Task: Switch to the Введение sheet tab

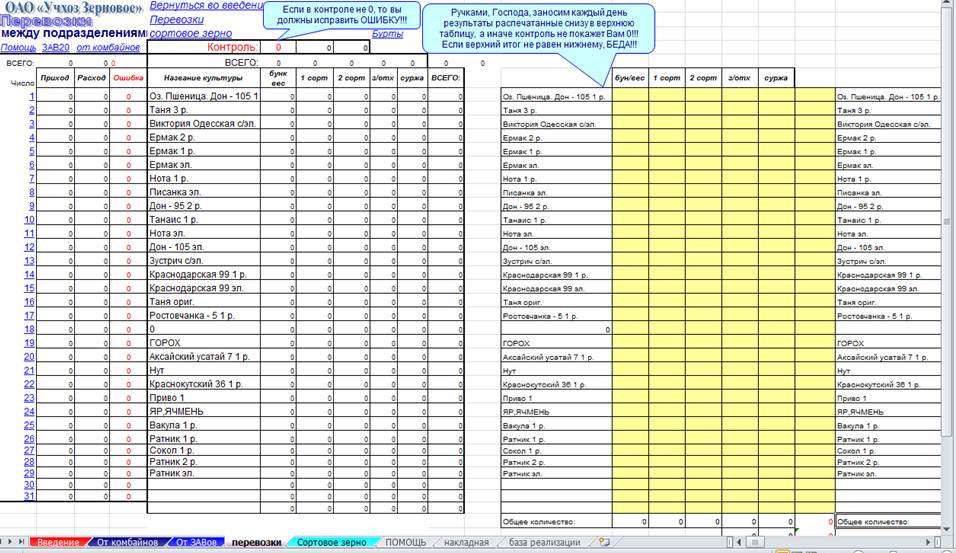Action: point(58,542)
